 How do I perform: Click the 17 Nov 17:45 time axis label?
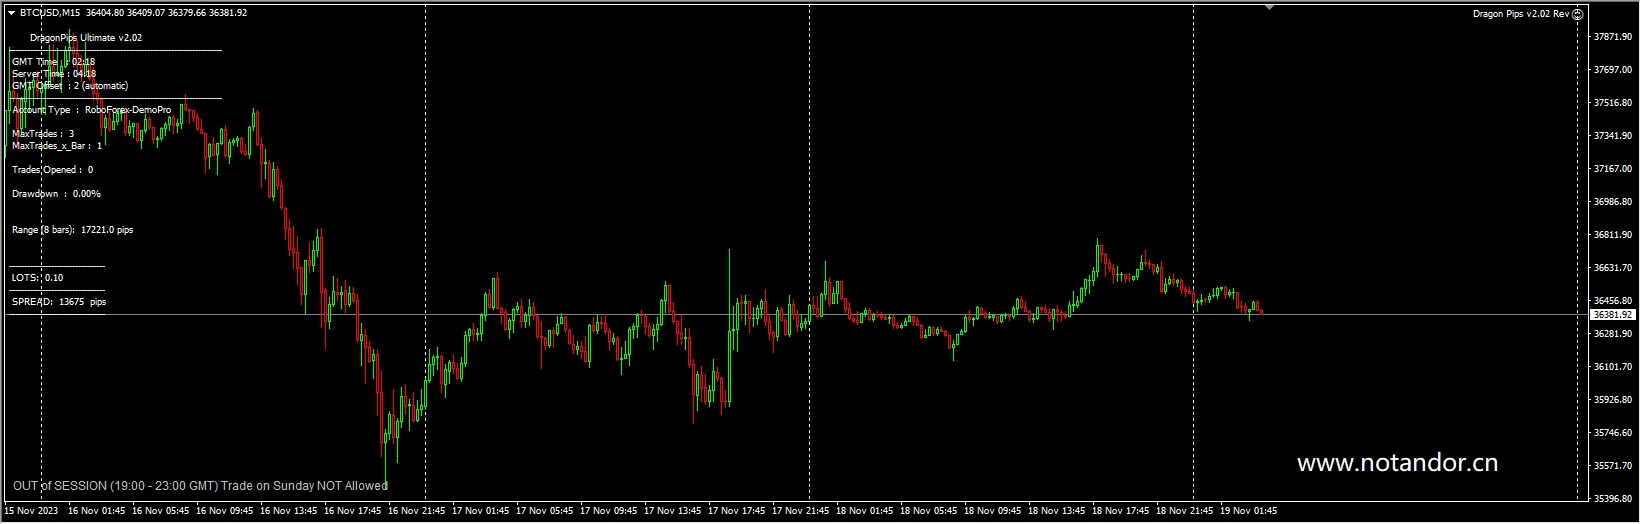click(737, 511)
